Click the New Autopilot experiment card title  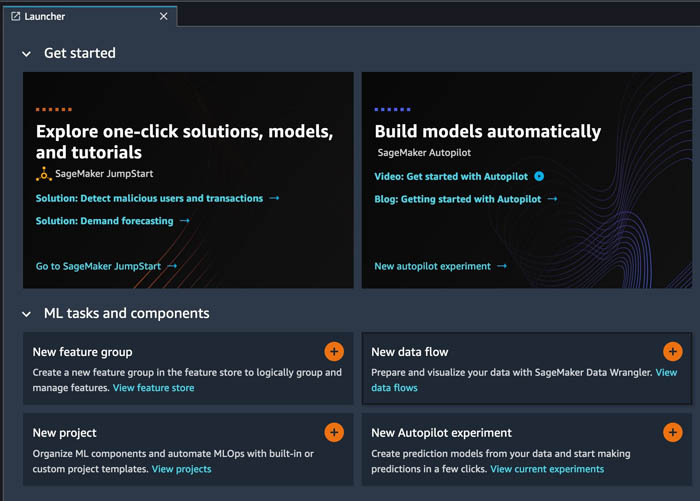pyautogui.click(x=441, y=433)
